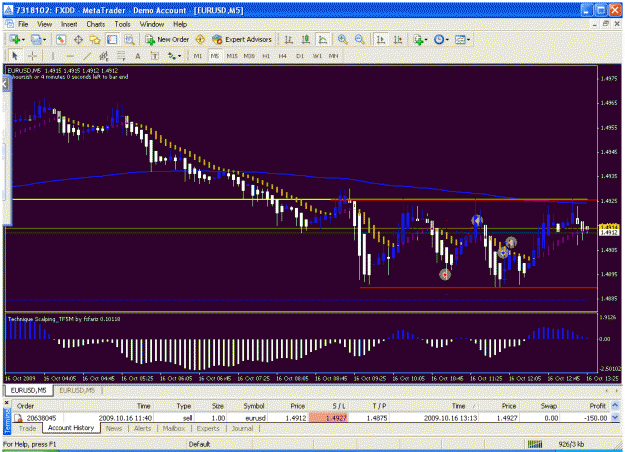Image resolution: width=625 pixels, height=452 pixels.
Task: Switch chart to W1 timeframe
Action: click(317, 56)
